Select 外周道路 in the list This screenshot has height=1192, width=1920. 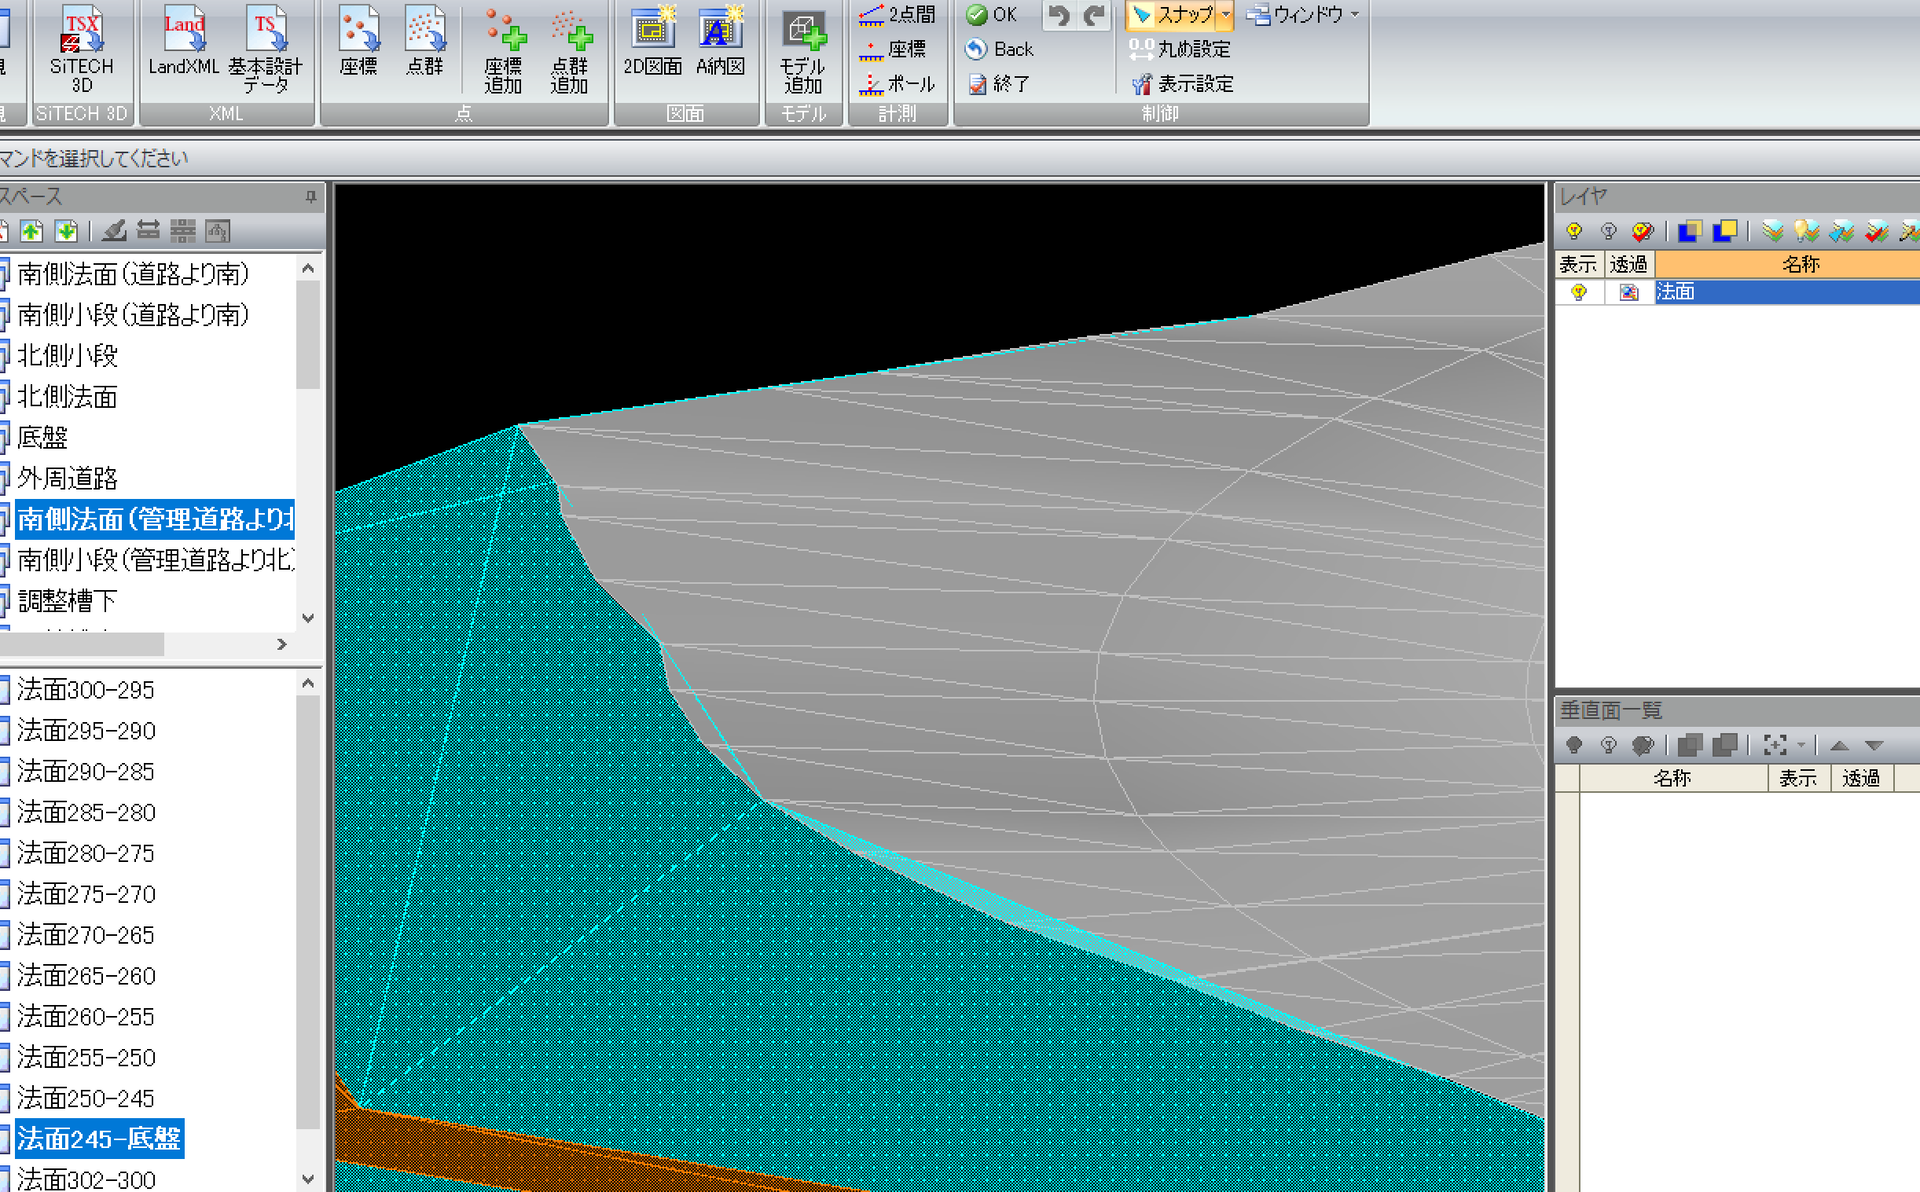(x=67, y=479)
